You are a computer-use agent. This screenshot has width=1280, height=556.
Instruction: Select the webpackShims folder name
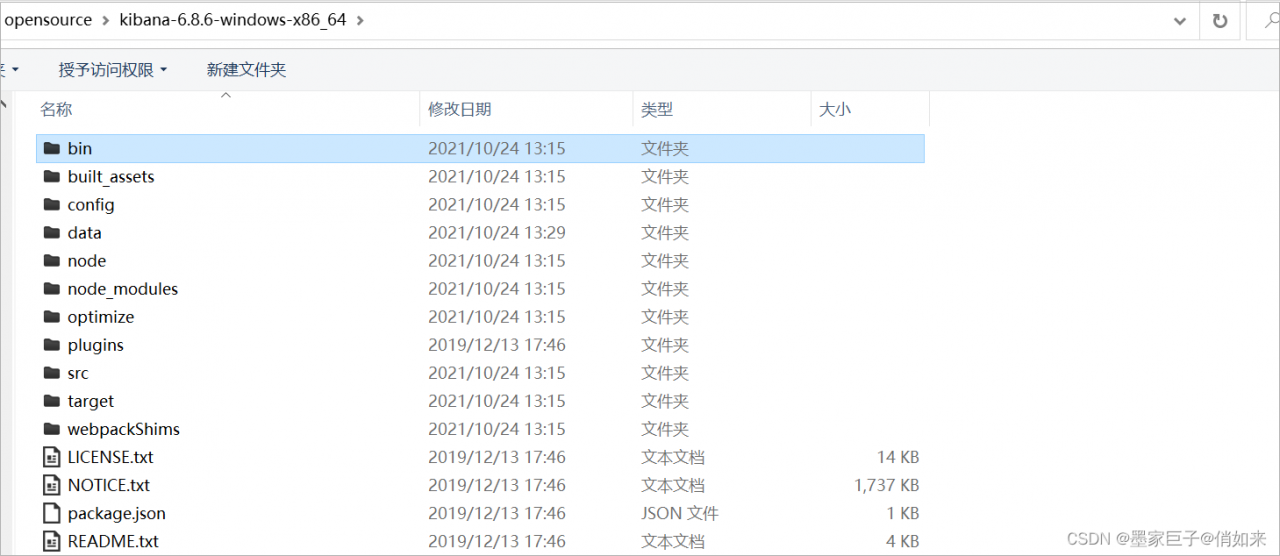(124, 428)
